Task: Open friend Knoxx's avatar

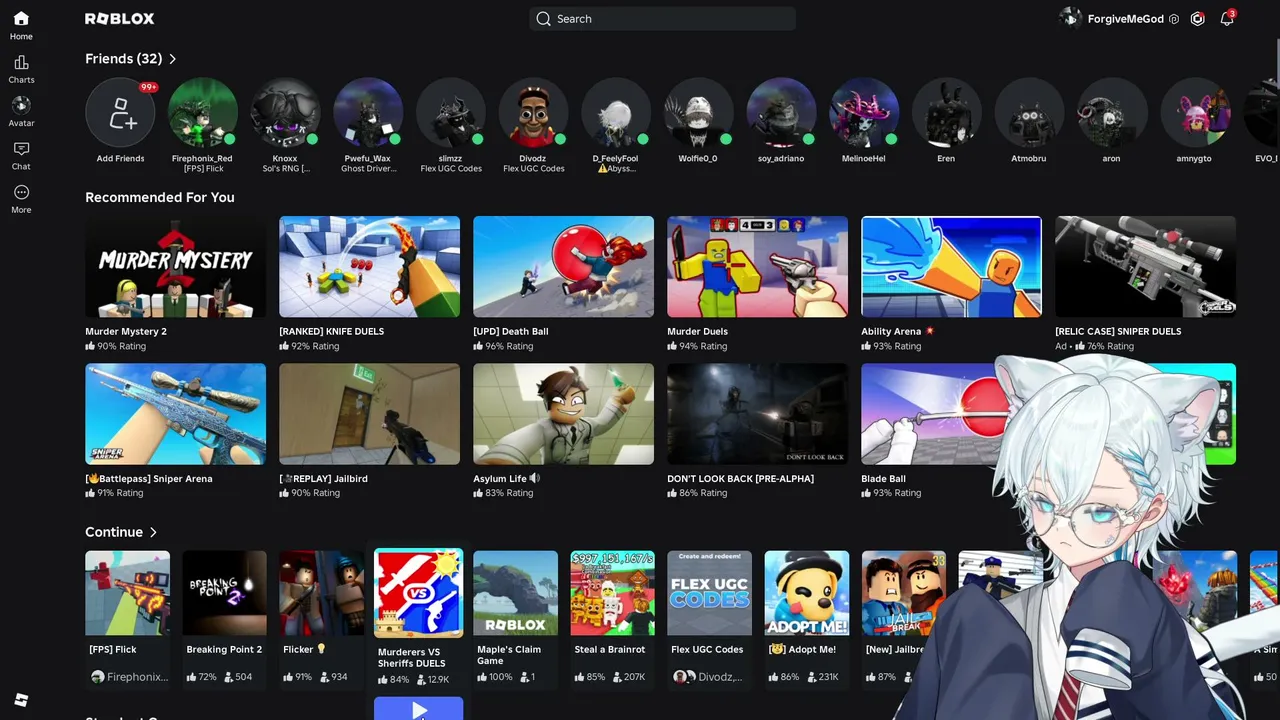Action: [285, 113]
